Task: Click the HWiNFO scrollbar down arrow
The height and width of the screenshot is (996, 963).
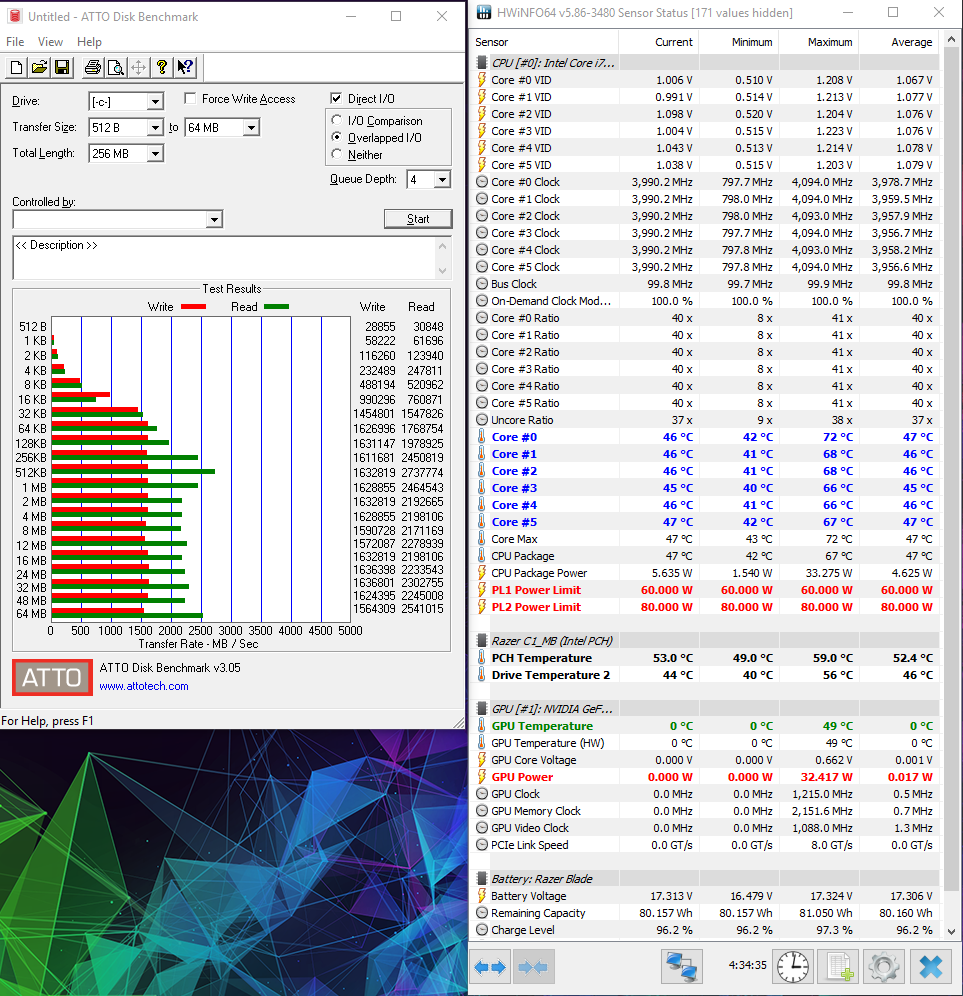Action: (x=951, y=932)
